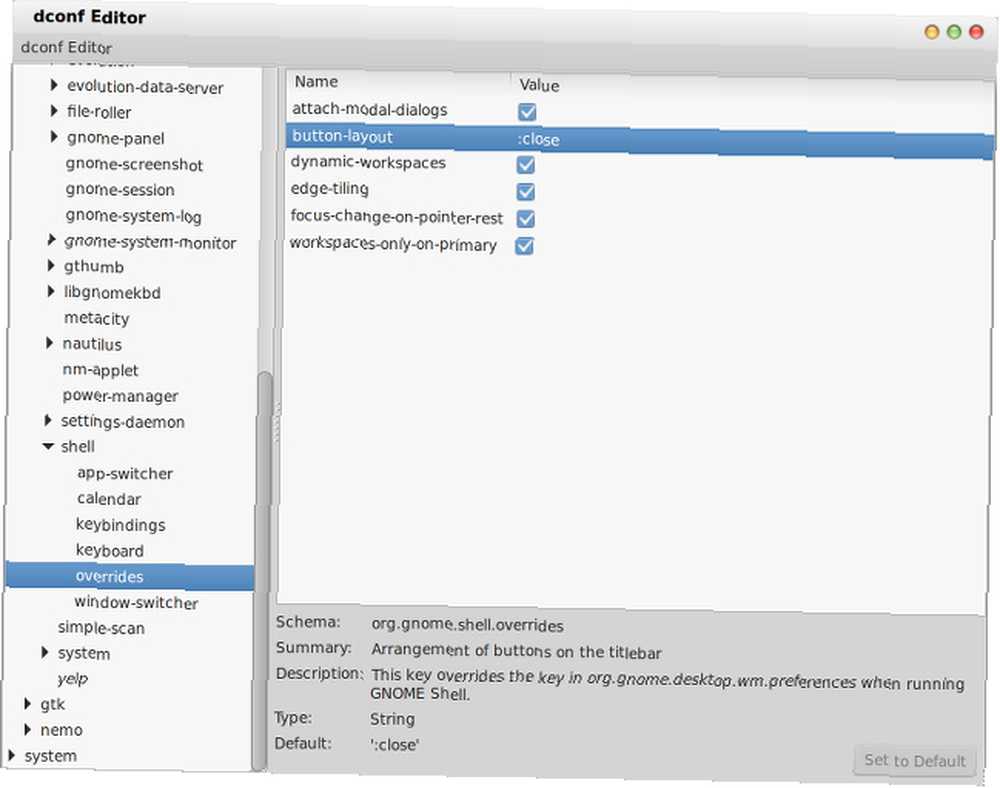The height and width of the screenshot is (788, 1000).
Task: Expand the gnome-panel tree node
Action: (x=54, y=136)
